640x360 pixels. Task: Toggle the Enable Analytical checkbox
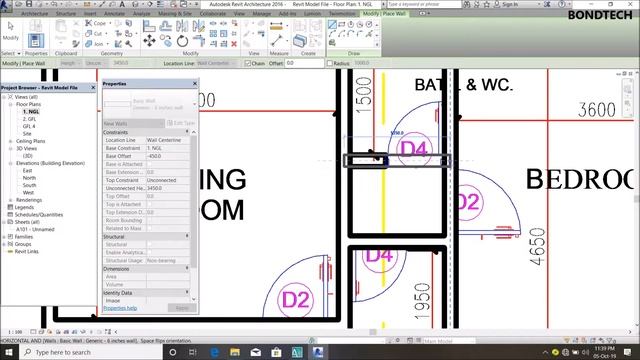pos(149,252)
